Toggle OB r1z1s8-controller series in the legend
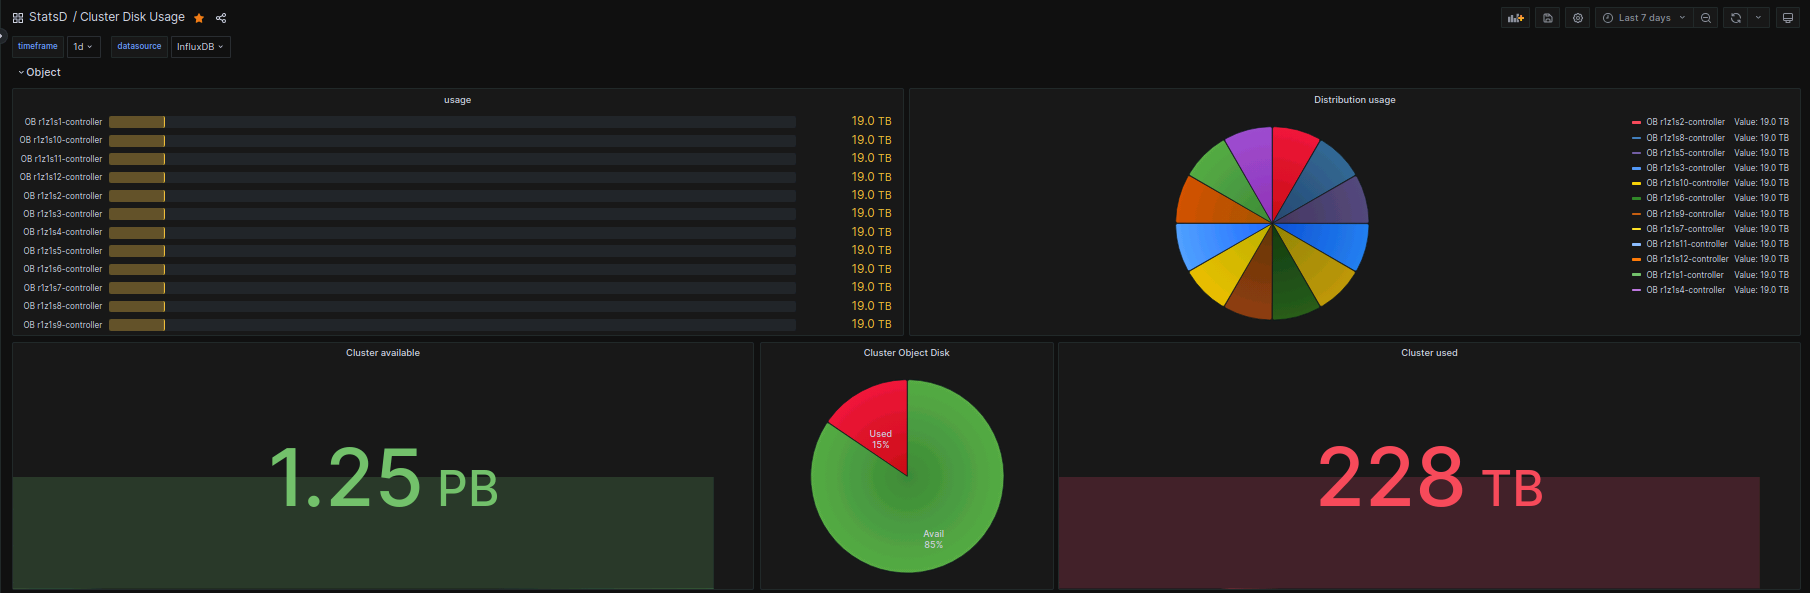 point(1685,138)
